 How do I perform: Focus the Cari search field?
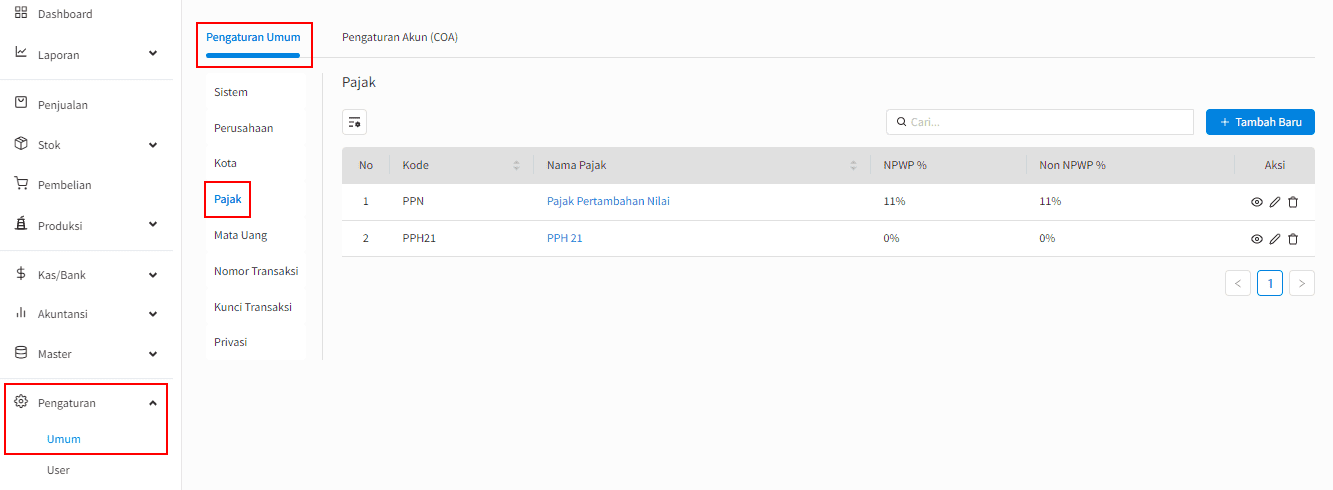point(1040,122)
